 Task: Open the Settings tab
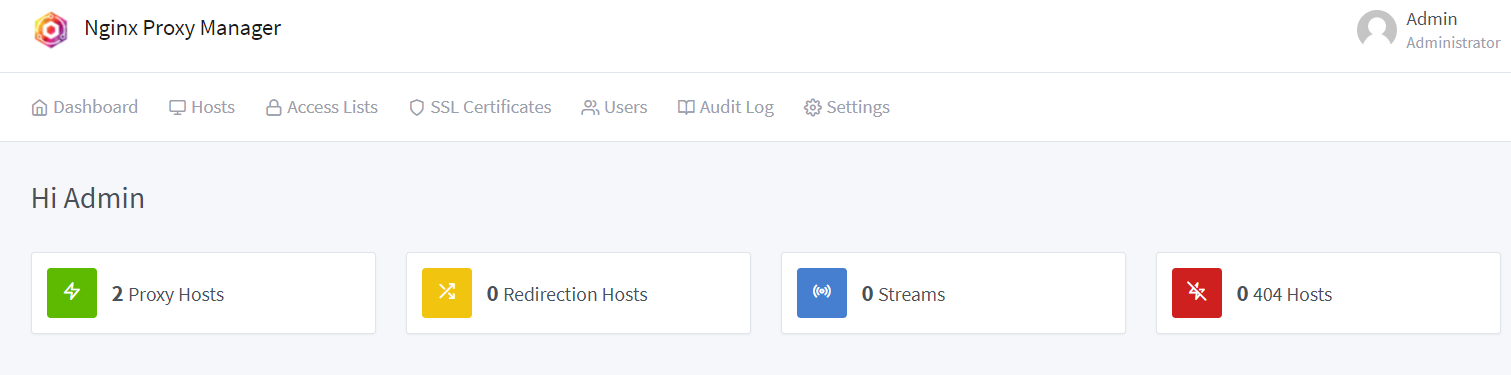pyautogui.click(x=847, y=107)
